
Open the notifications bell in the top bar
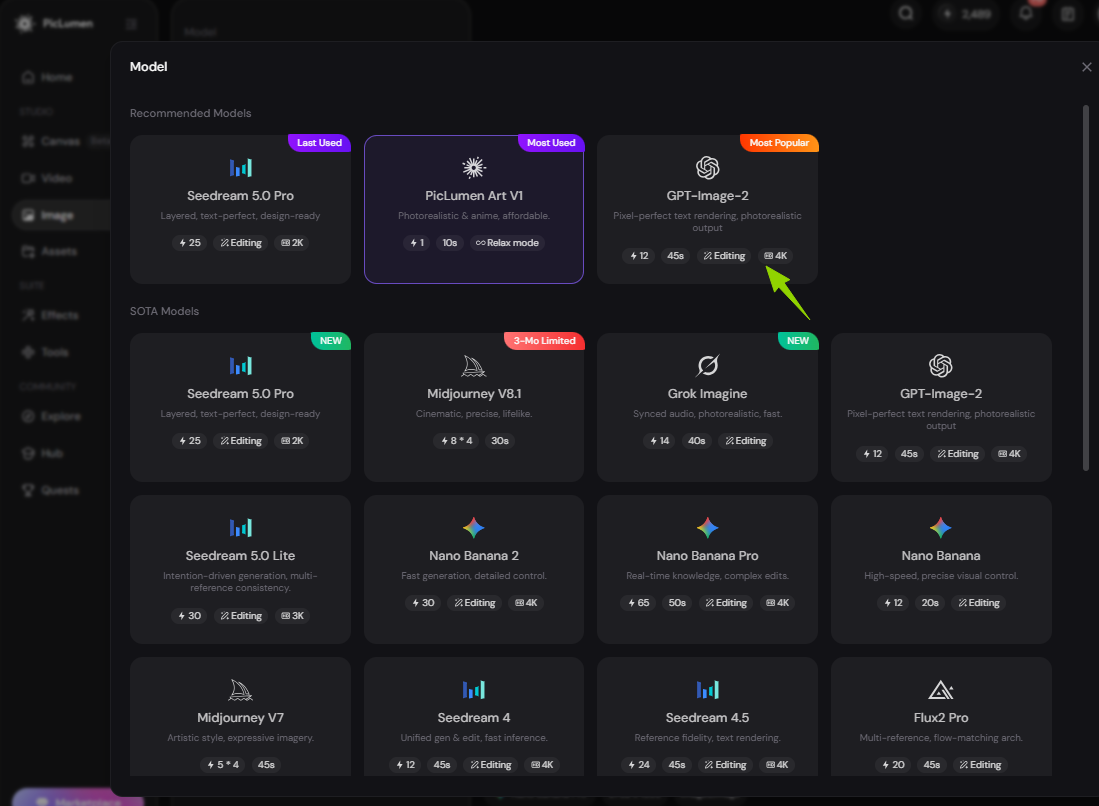tap(1026, 13)
